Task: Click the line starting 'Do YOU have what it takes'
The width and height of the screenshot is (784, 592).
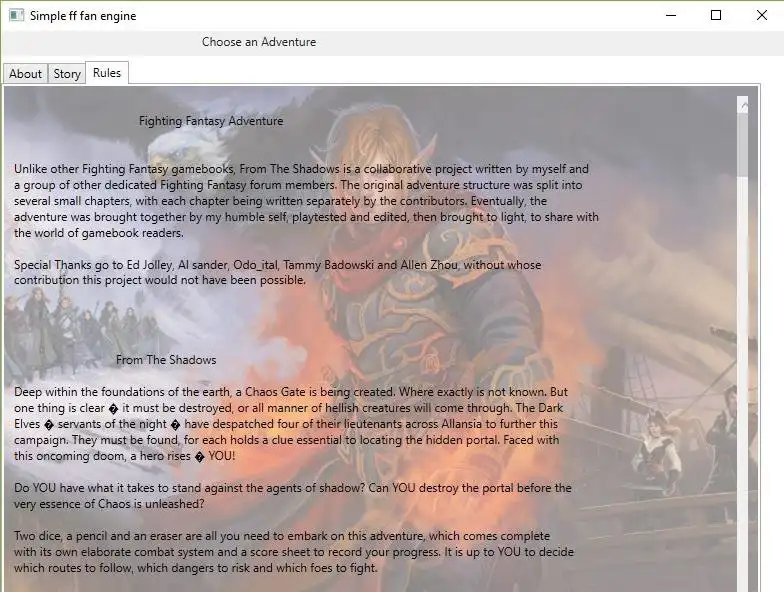Action: 292,488
